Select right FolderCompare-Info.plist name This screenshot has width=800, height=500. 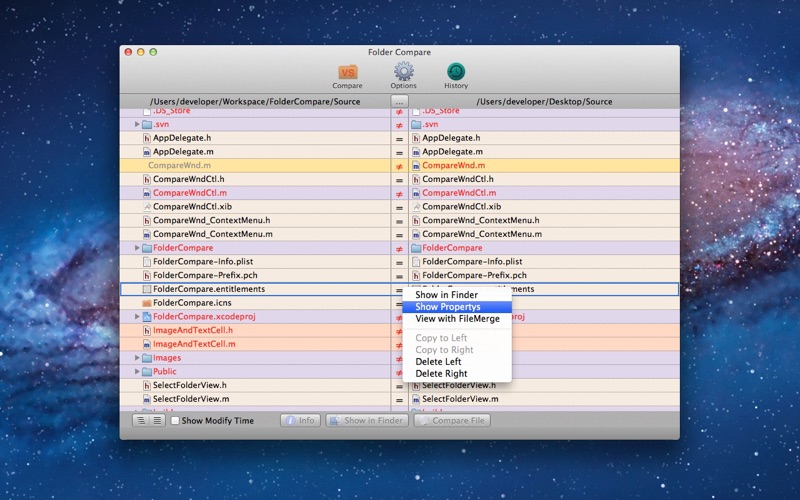click(472, 262)
